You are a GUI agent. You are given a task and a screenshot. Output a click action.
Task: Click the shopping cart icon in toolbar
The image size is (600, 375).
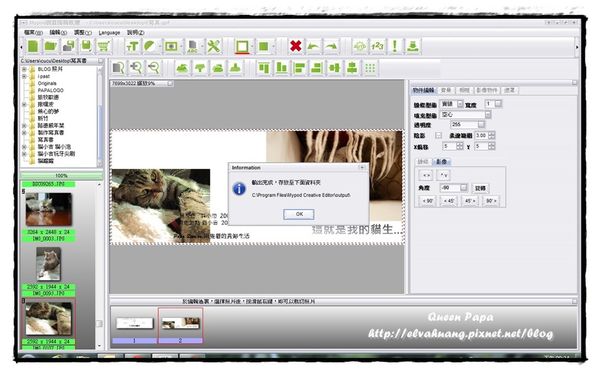(x=104, y=46)
